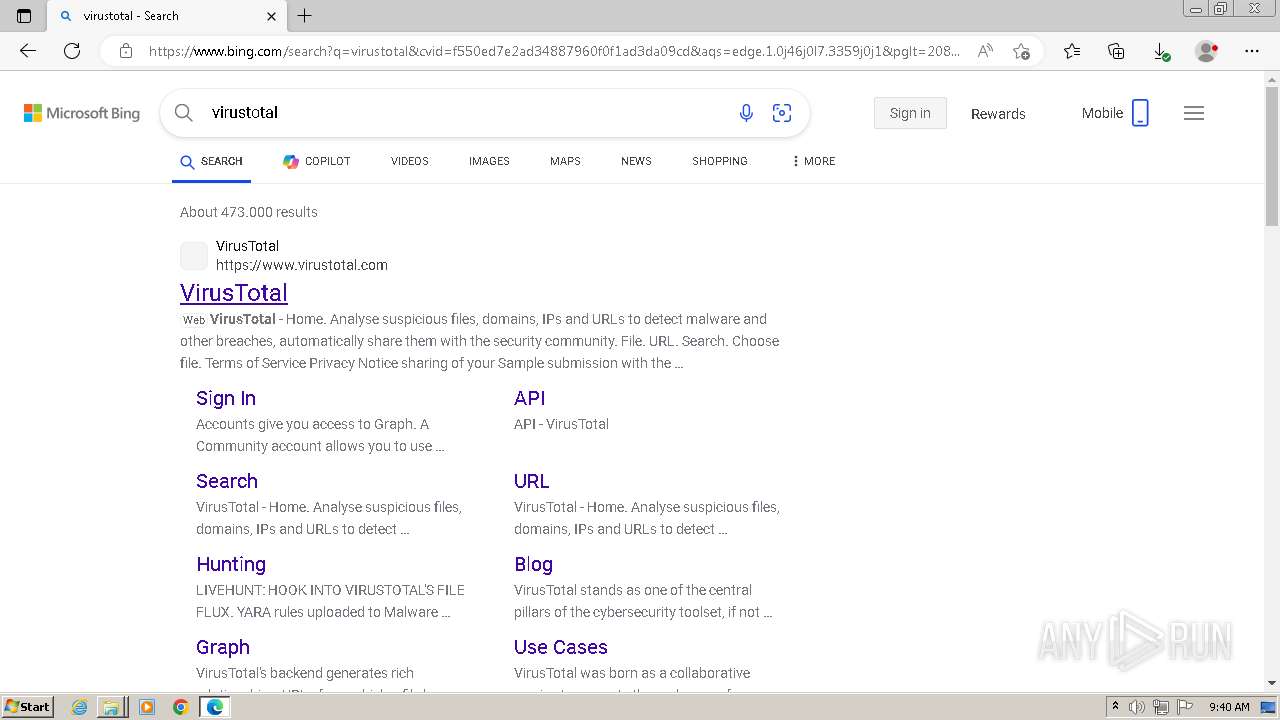Switch to the IMAGES tab
Viewport: 1280px width, 720px height.
[489, 161]
